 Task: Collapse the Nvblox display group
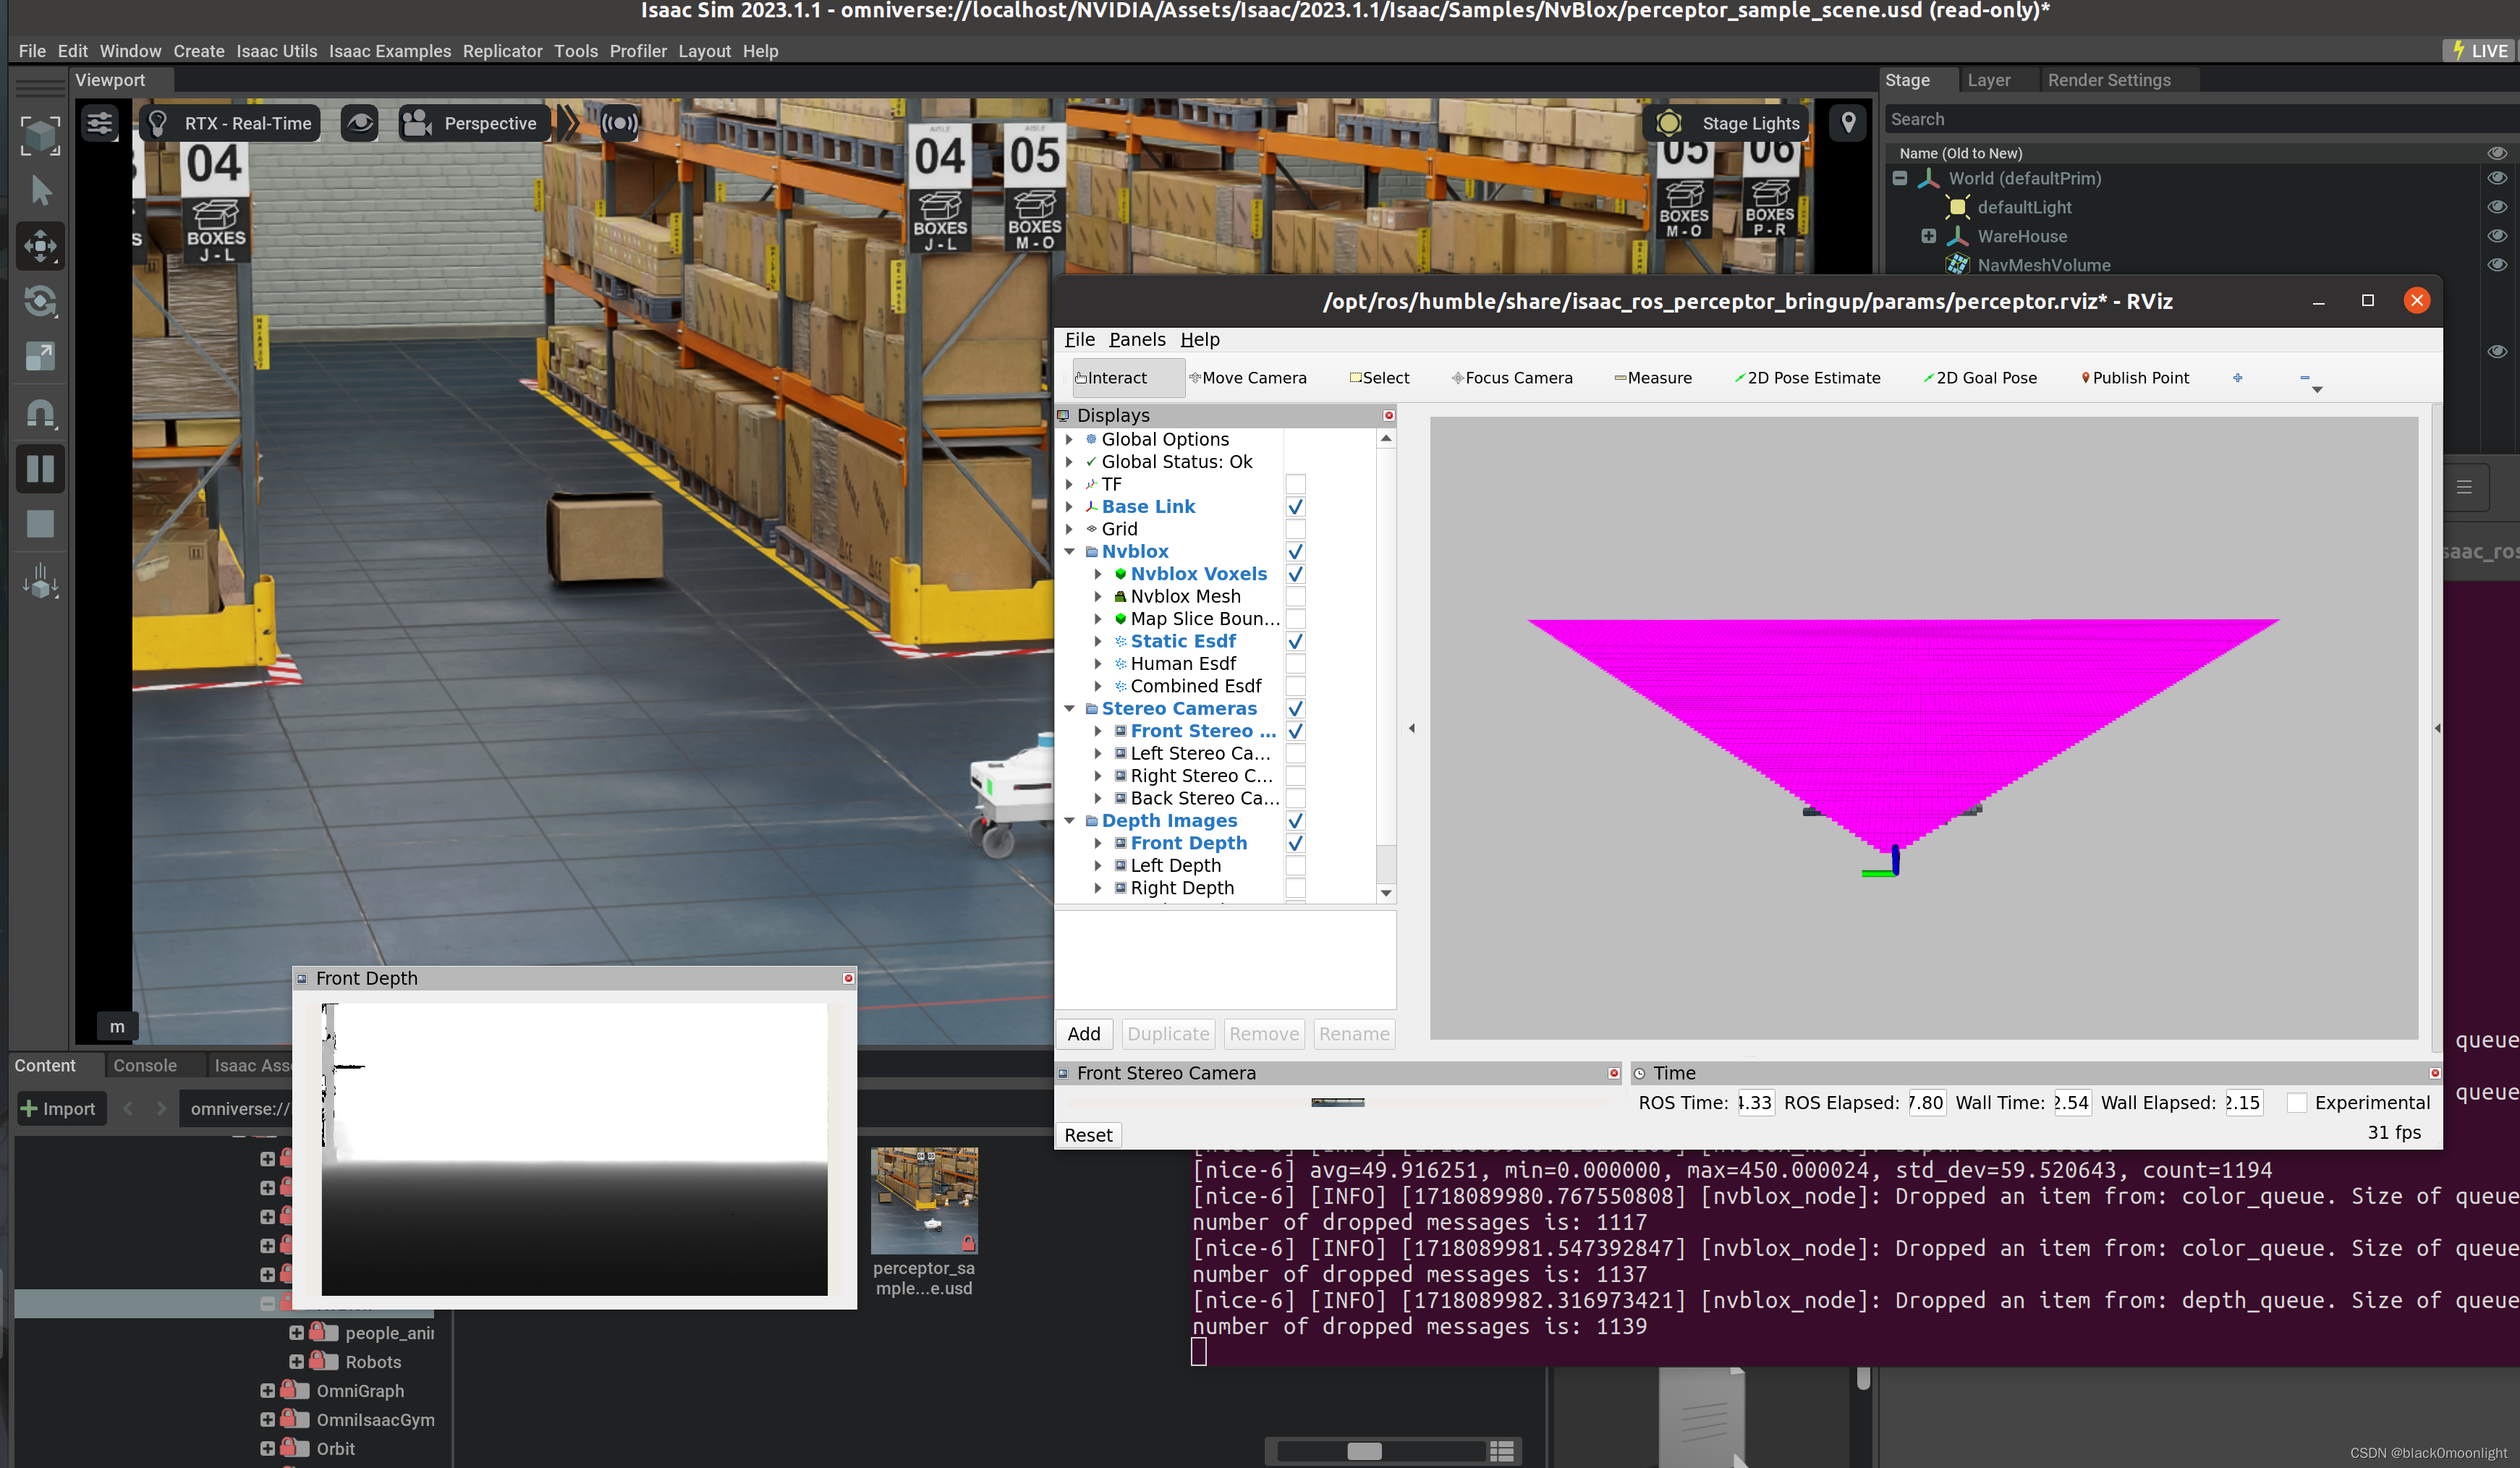click(1069, 551)
